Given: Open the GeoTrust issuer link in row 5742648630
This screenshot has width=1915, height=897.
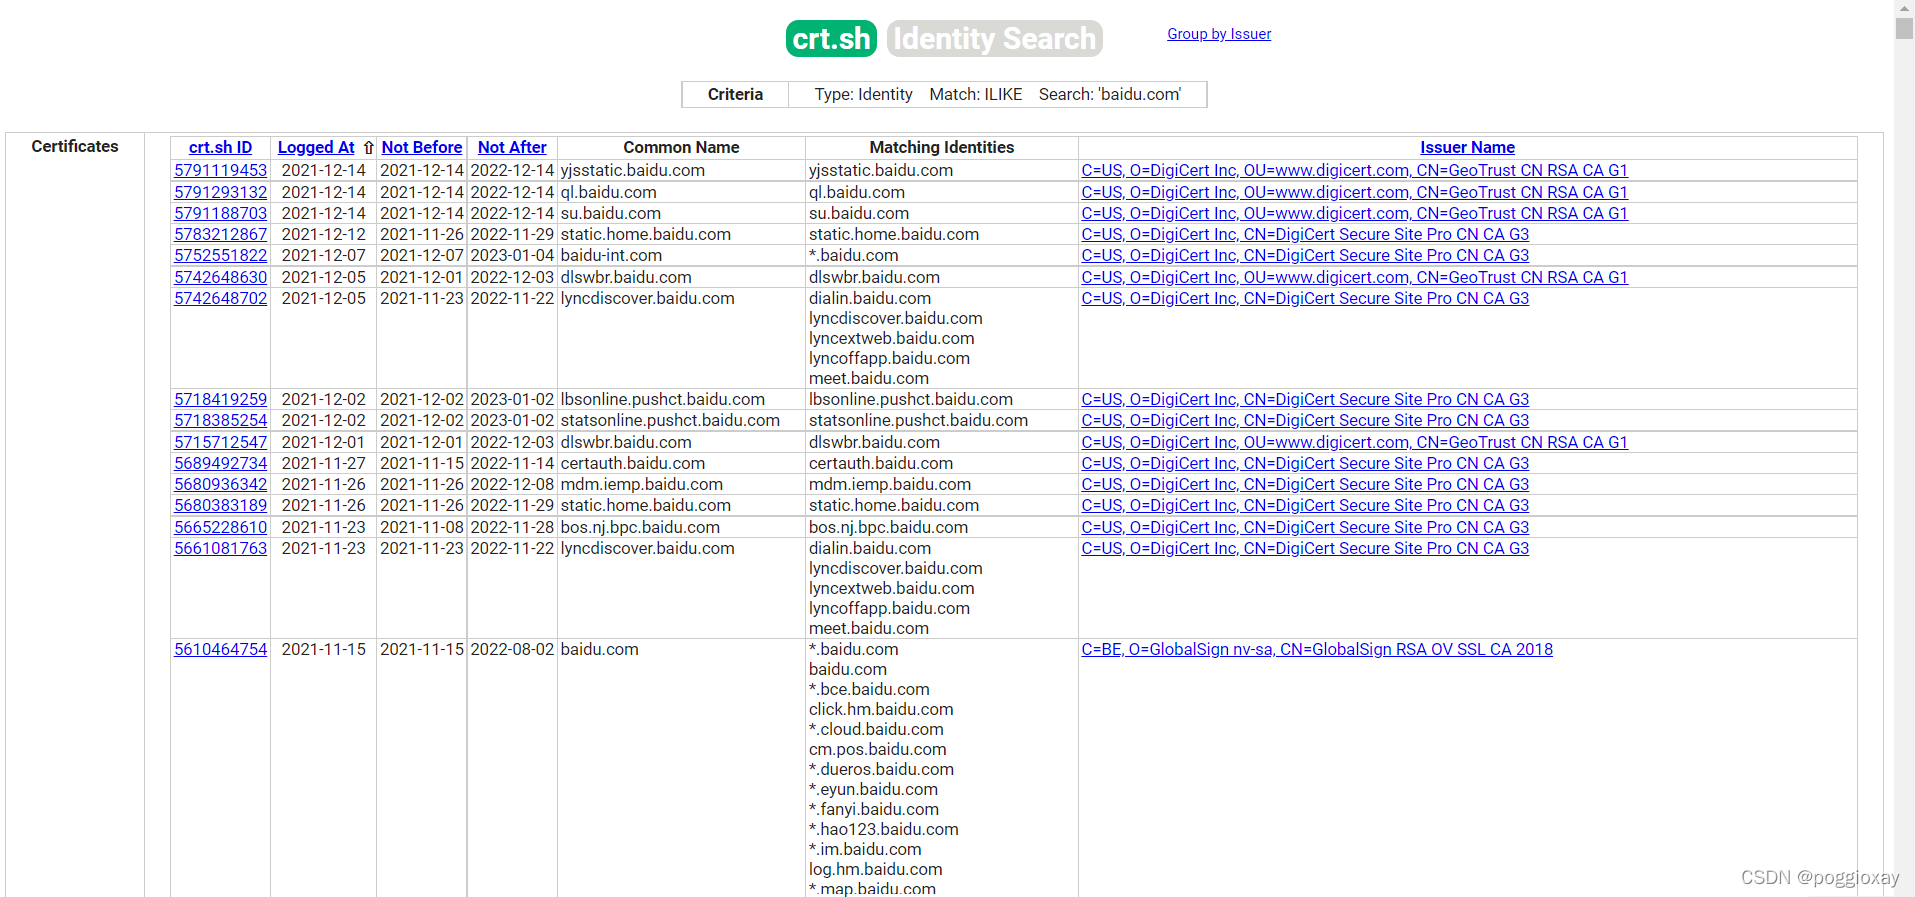Looking at the screenshot, I should [x=1354, y=277].
